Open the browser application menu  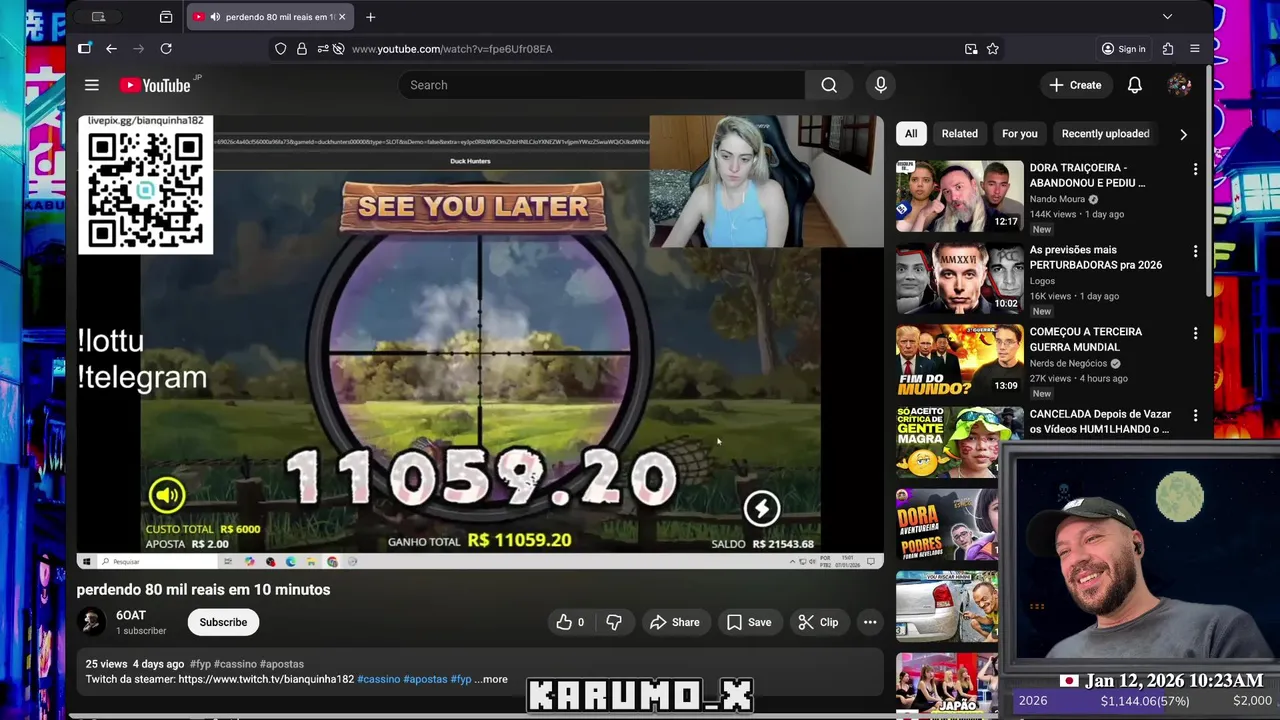click(1195, 49)
